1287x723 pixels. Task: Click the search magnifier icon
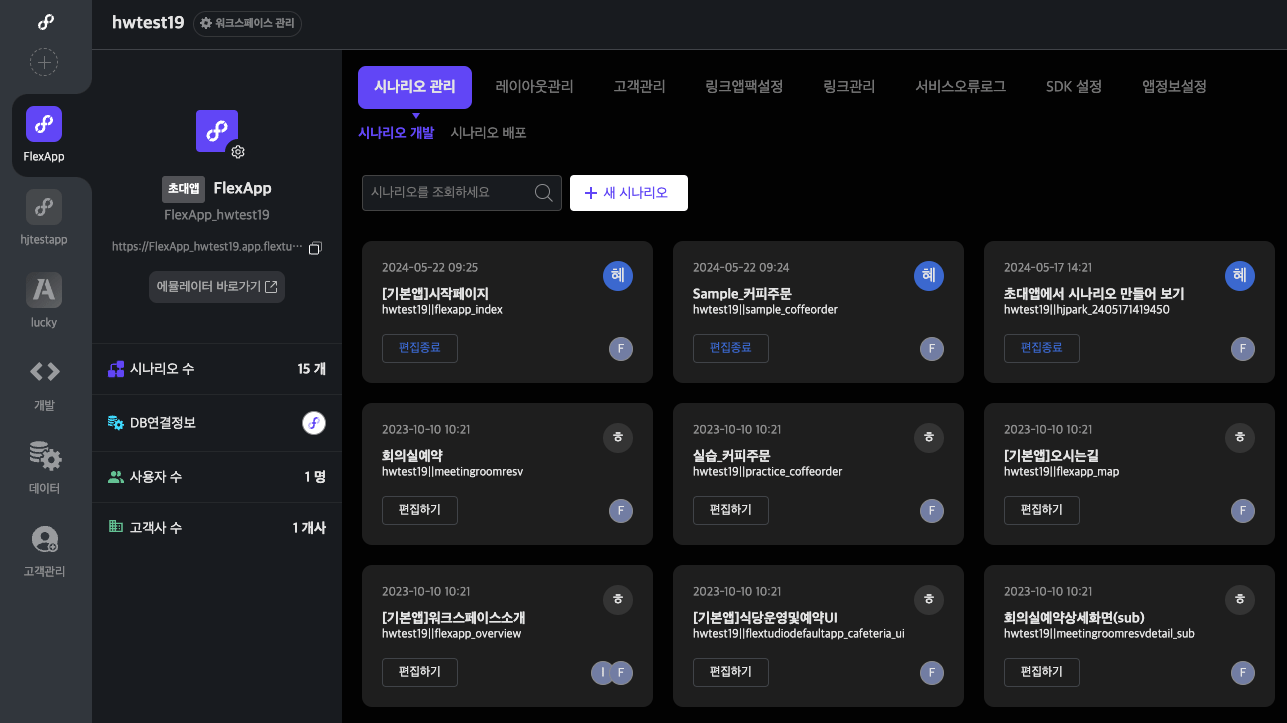click(x=544, y=193)
